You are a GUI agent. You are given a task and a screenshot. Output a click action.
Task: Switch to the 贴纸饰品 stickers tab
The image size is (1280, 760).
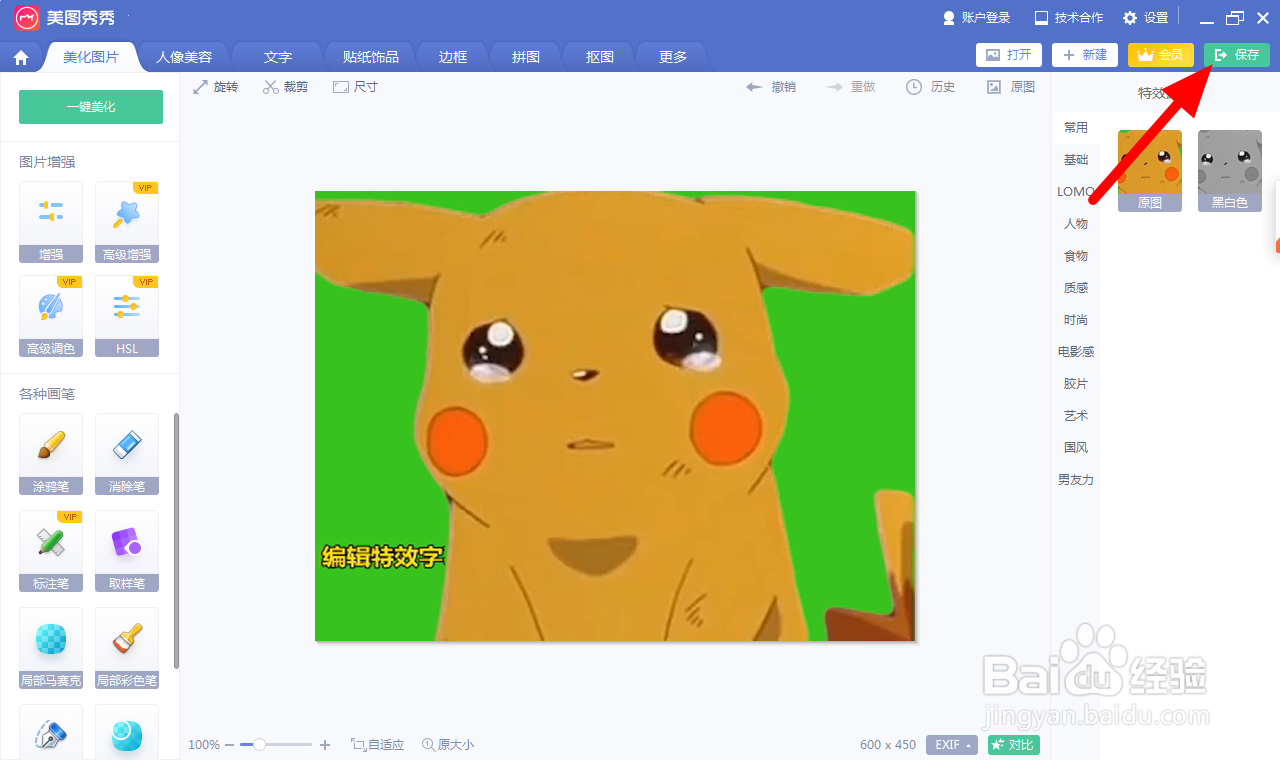click(x=369, y=57)
